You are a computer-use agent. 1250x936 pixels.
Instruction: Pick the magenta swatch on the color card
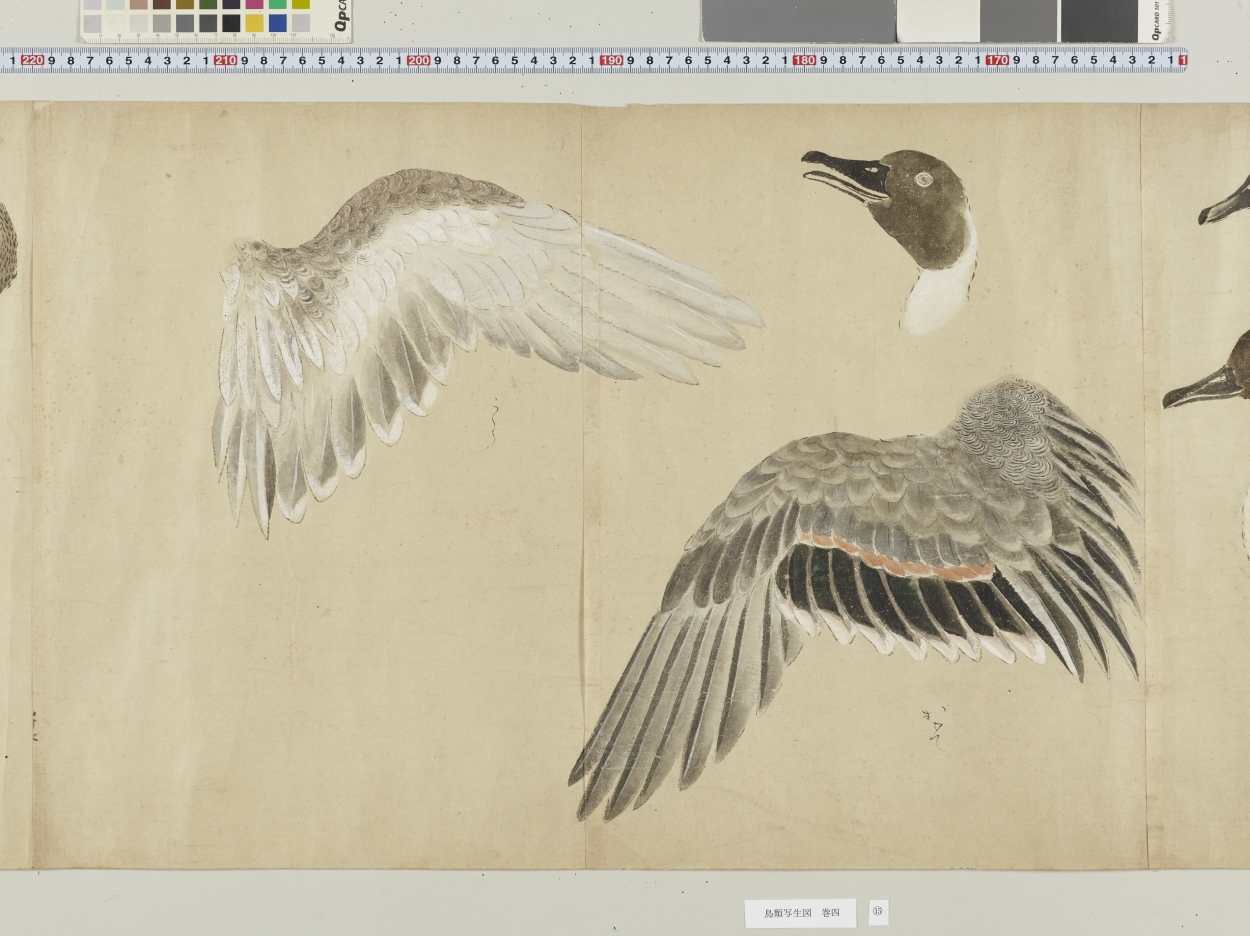[254, 4]
